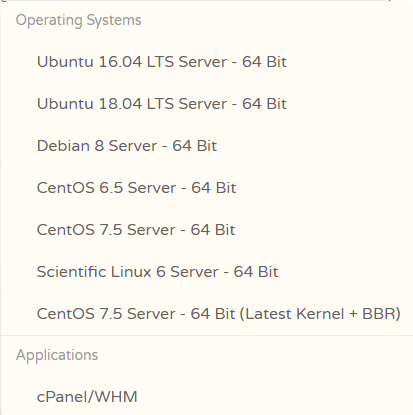The image size is (413, 415).
Task: Choose plain CentOS 7.5 Server - 64 Bit
Action: [x=207, y=230]
